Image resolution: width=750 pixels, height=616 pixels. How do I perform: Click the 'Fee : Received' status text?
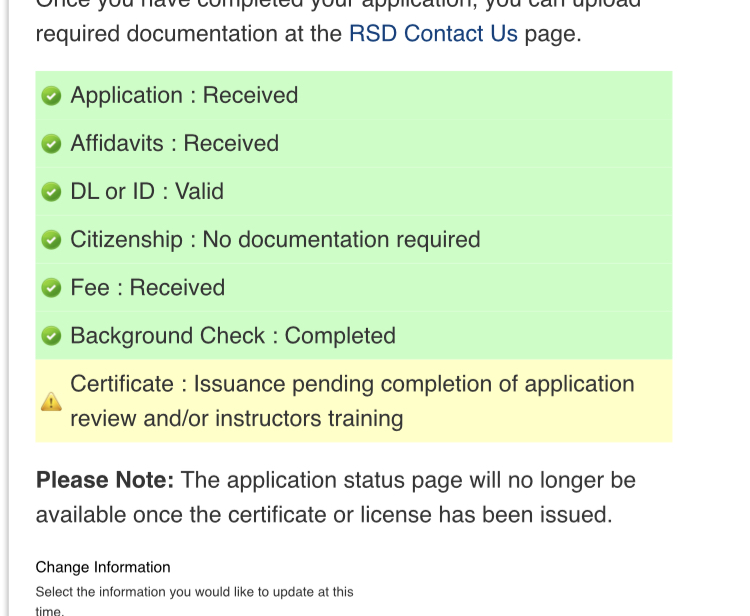pos(147,288)
